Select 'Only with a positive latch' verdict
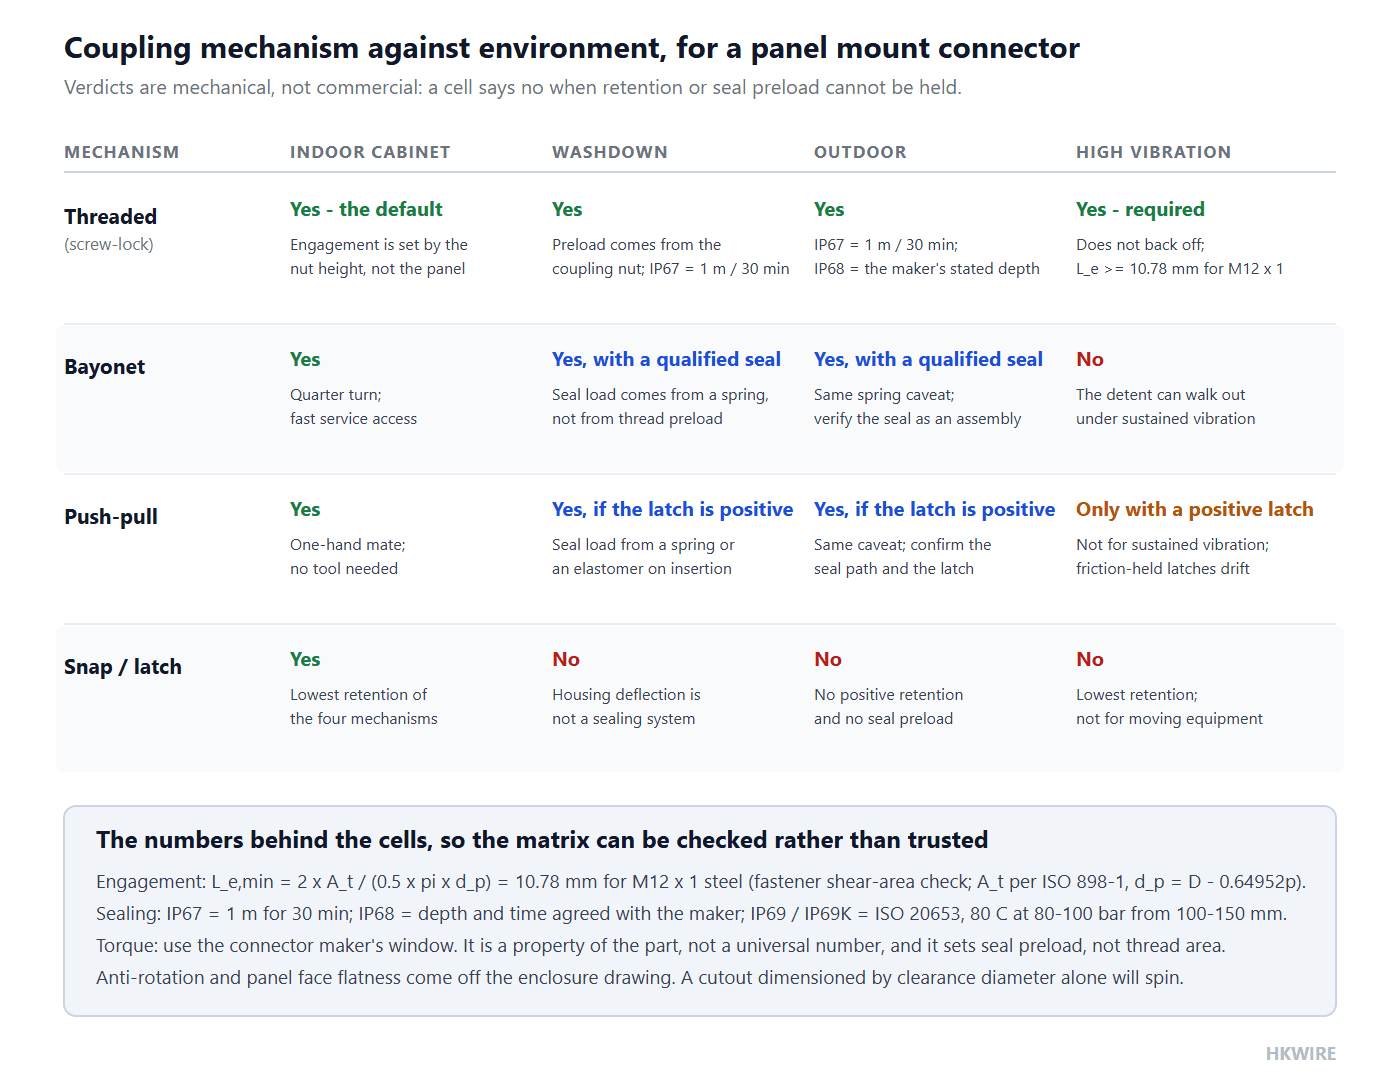The width and height of the screenshot is (1400, 1080). coord(1195,509)
